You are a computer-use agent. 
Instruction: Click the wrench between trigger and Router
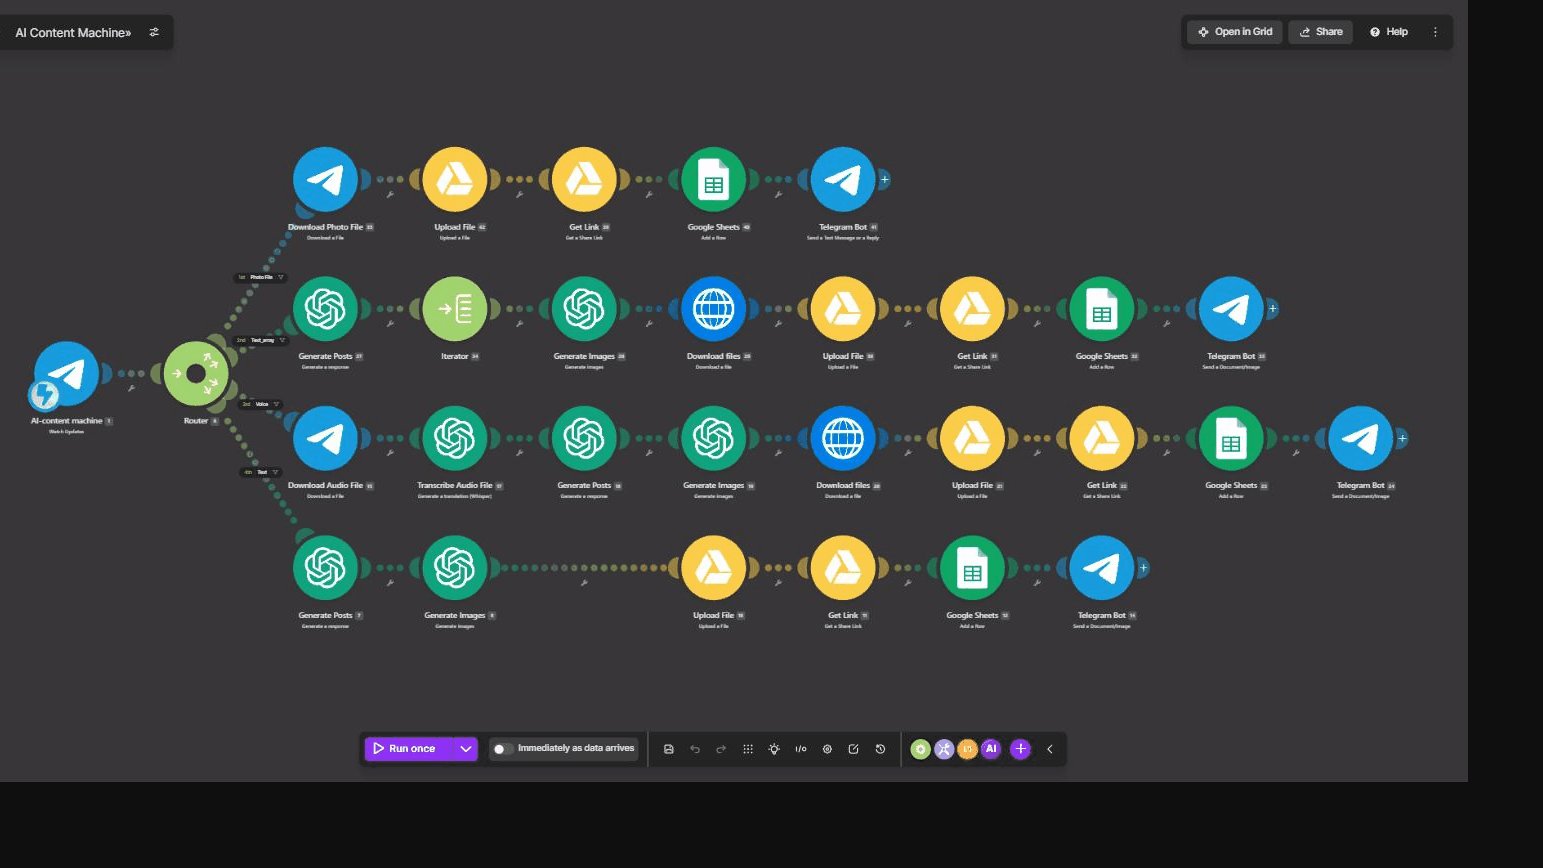pyautogui.click(x=131, y=389)
